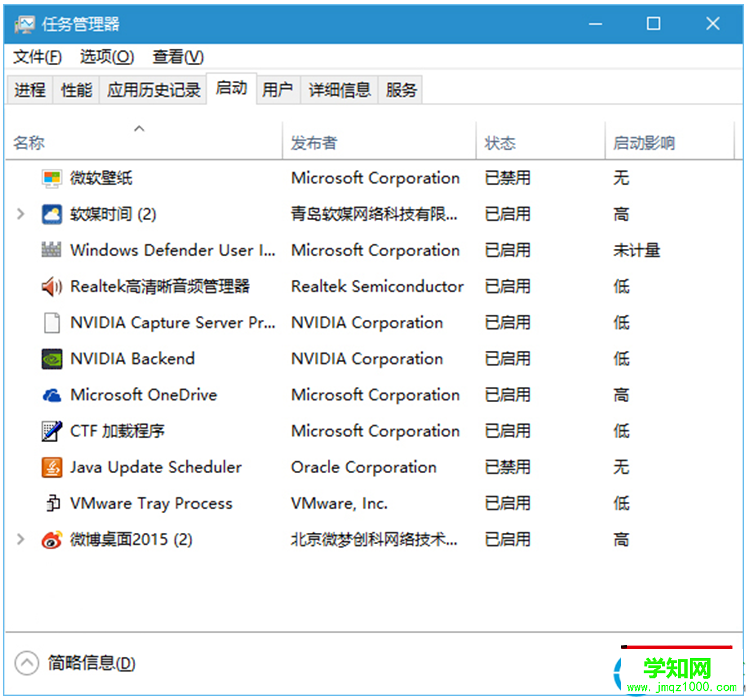
Task: Toggle sort order with the 名称 column arrow
Action: pyautogui.click(x=139, y=128)
